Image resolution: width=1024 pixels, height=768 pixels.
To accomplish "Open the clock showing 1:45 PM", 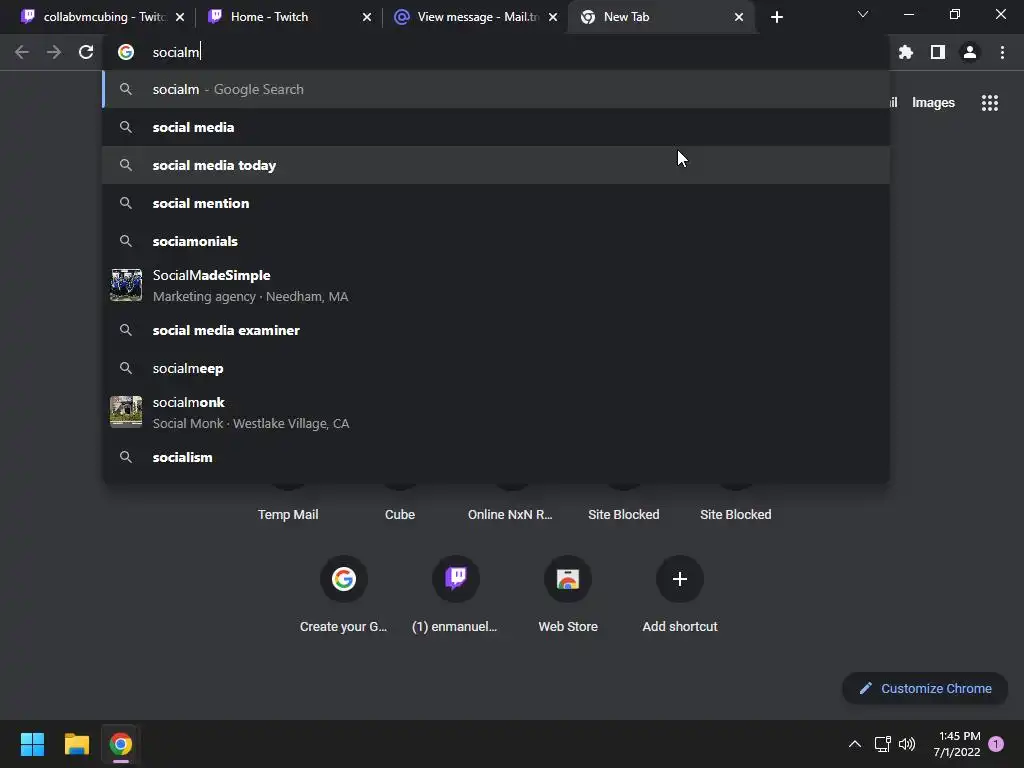I will [957, 744].
